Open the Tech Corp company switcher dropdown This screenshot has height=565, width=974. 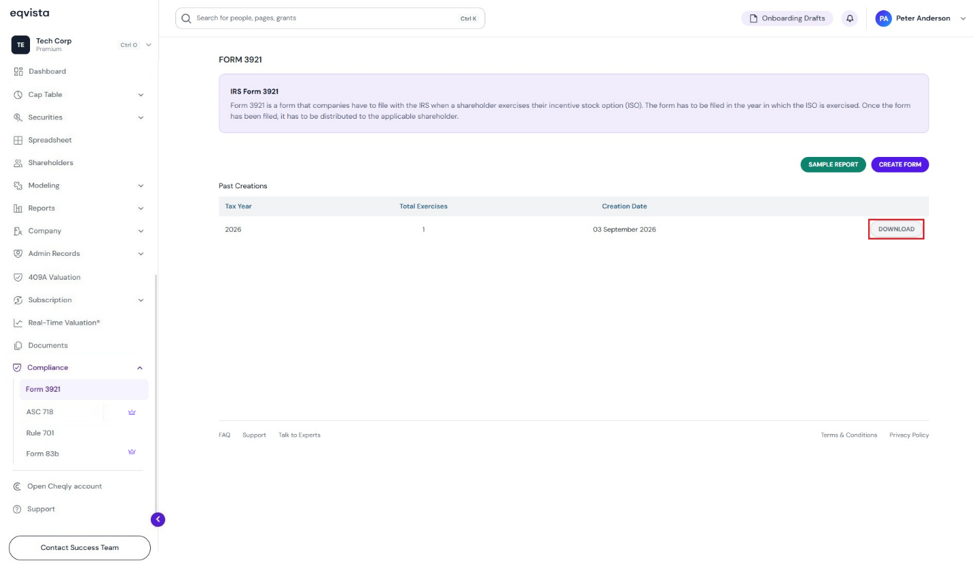[x=148, y=45]
